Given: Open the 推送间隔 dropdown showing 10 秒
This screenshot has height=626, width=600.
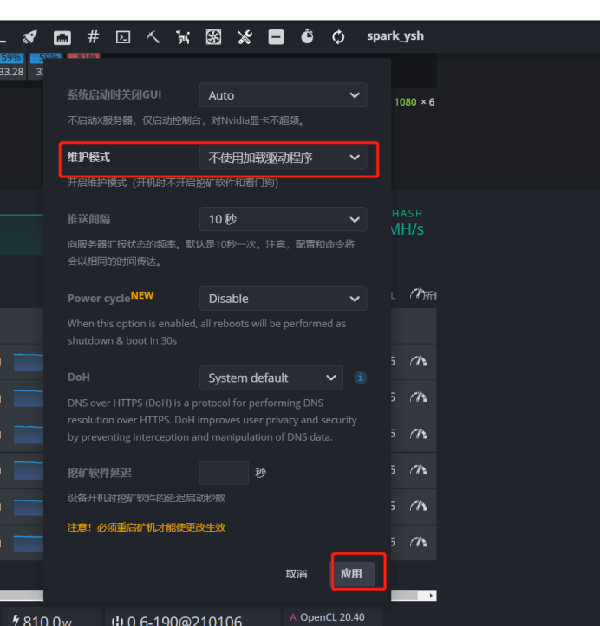Looking at the screenshot, I should point(283,219).
